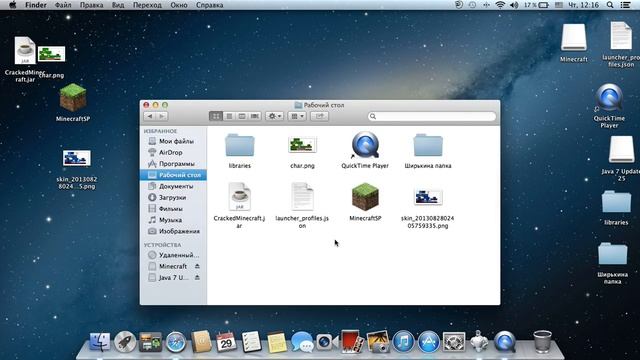Viewport: 640px width, 360px height.
Task: Open the libraries folder in Finder window
Action: pyautogui.click(x=240, y=146)
